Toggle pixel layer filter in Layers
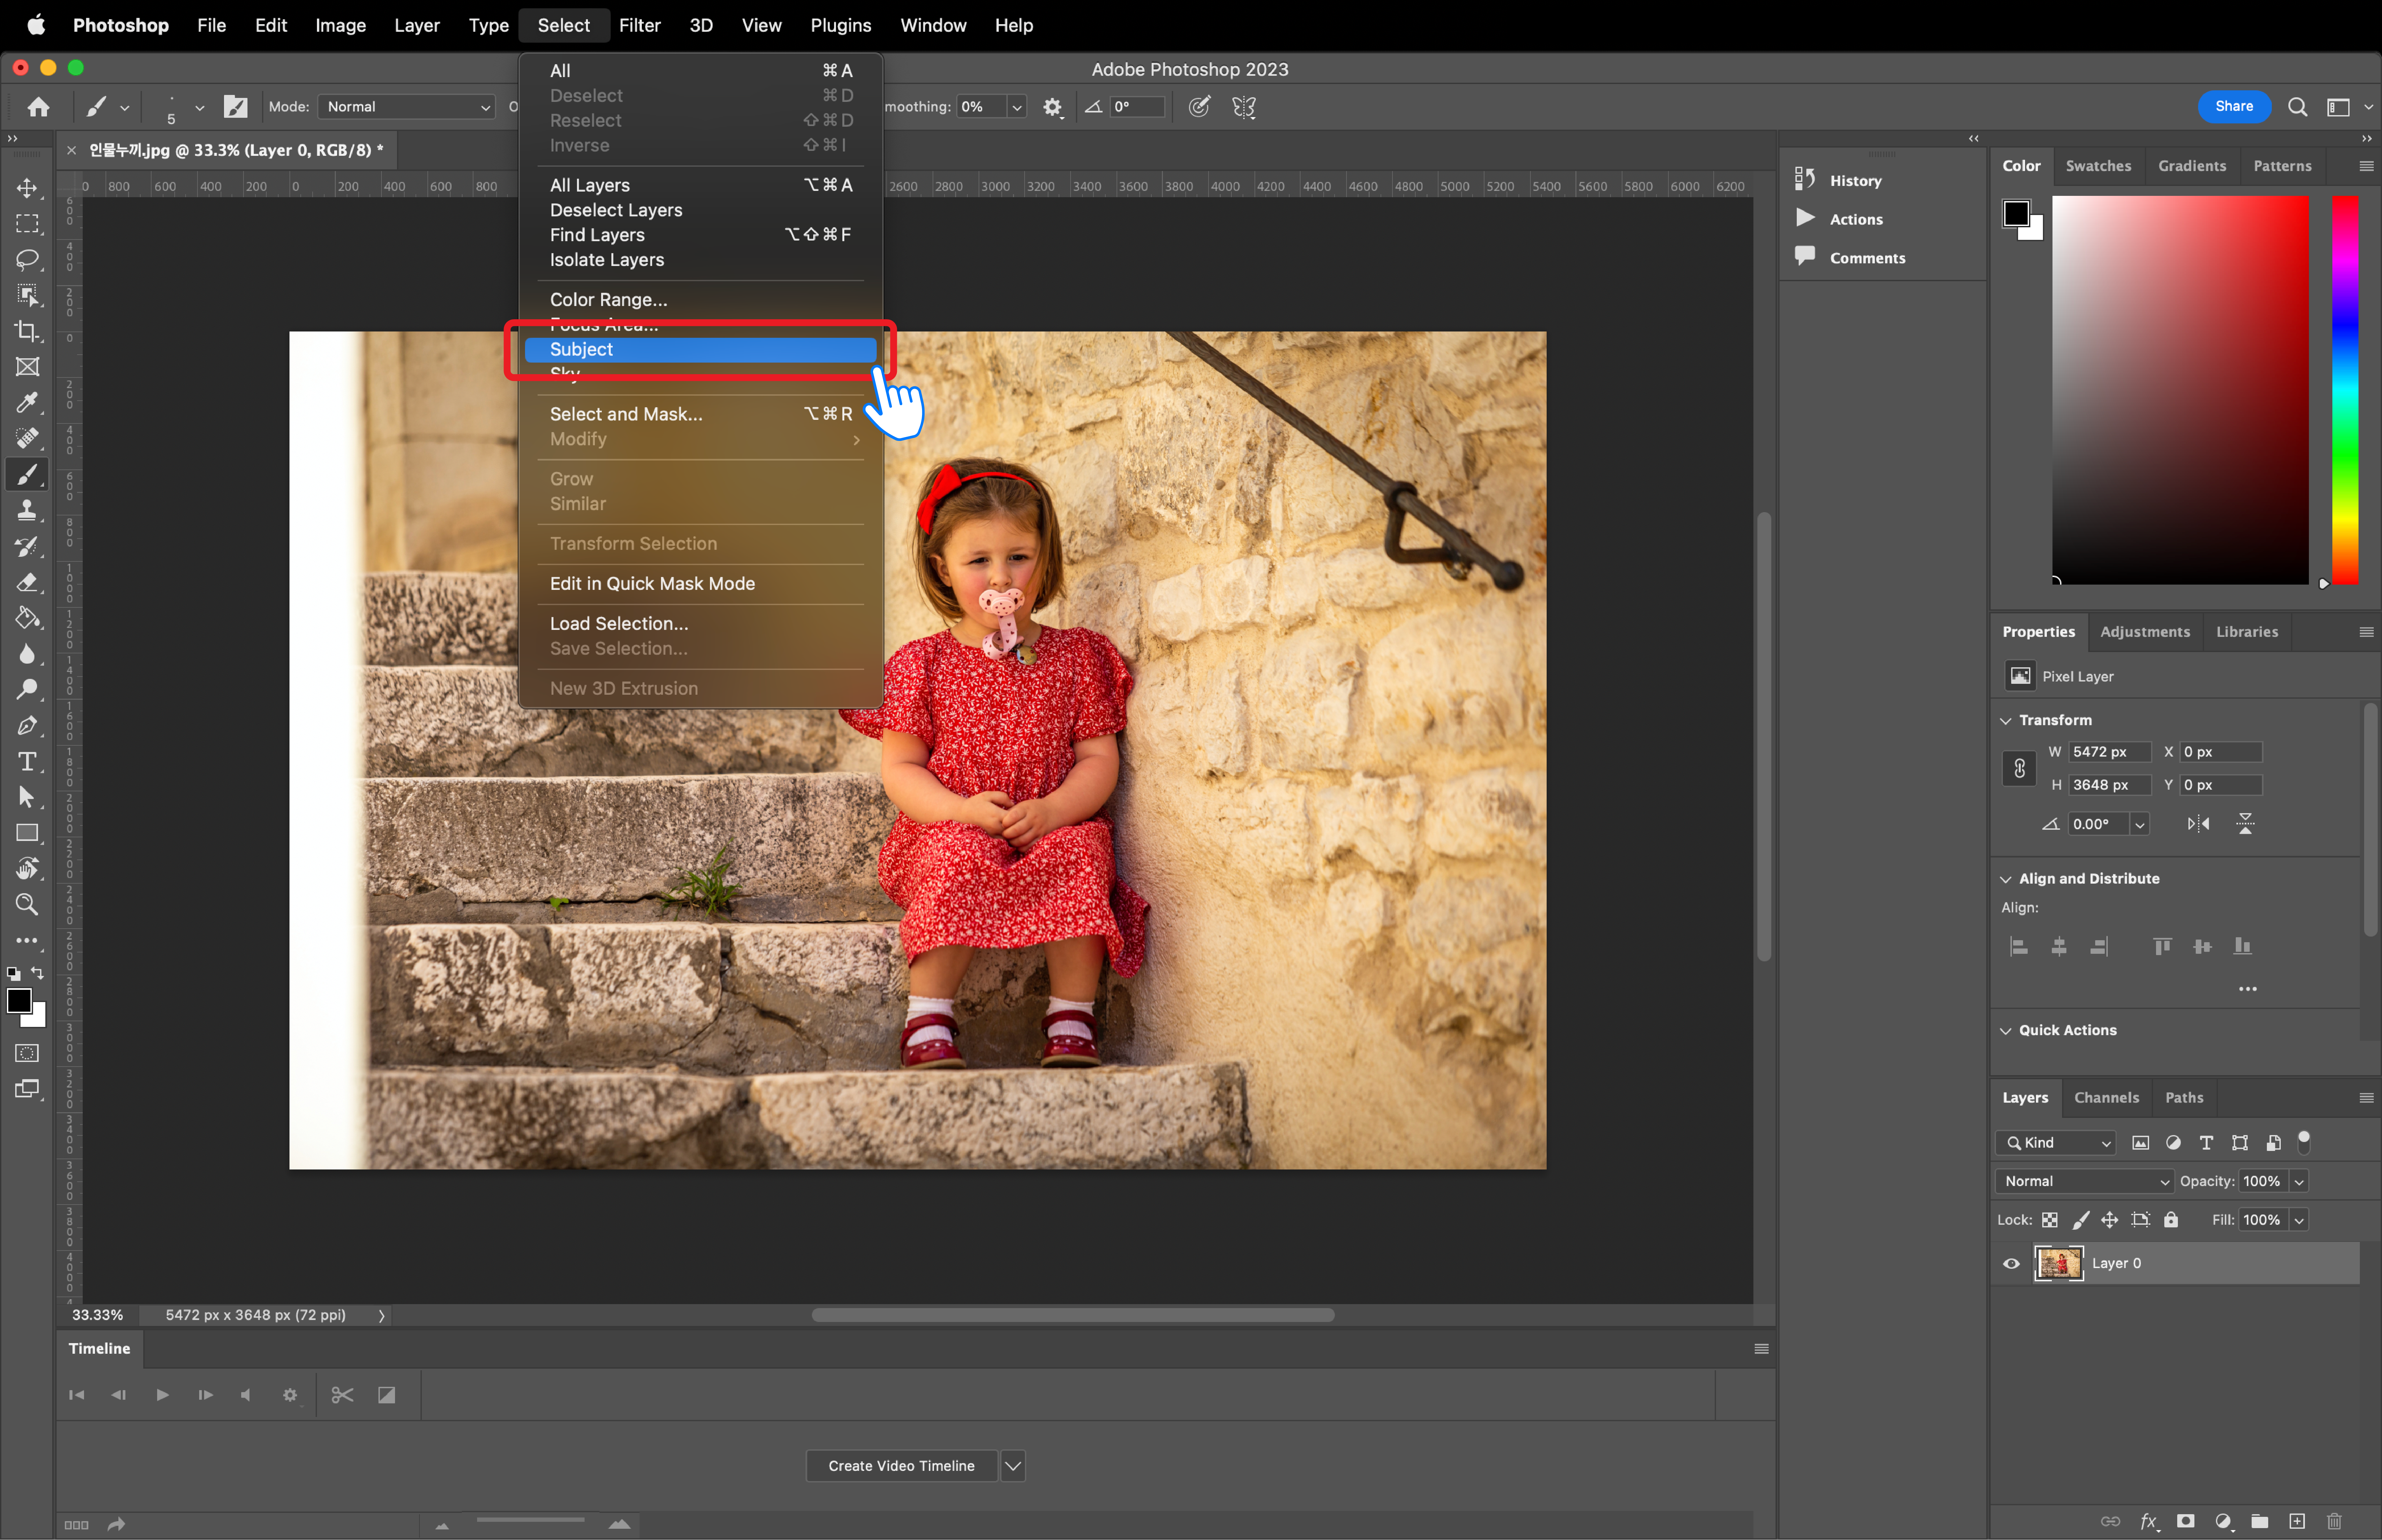This screenshot has height=1540, width=2382. [x=2140, y=1143]
